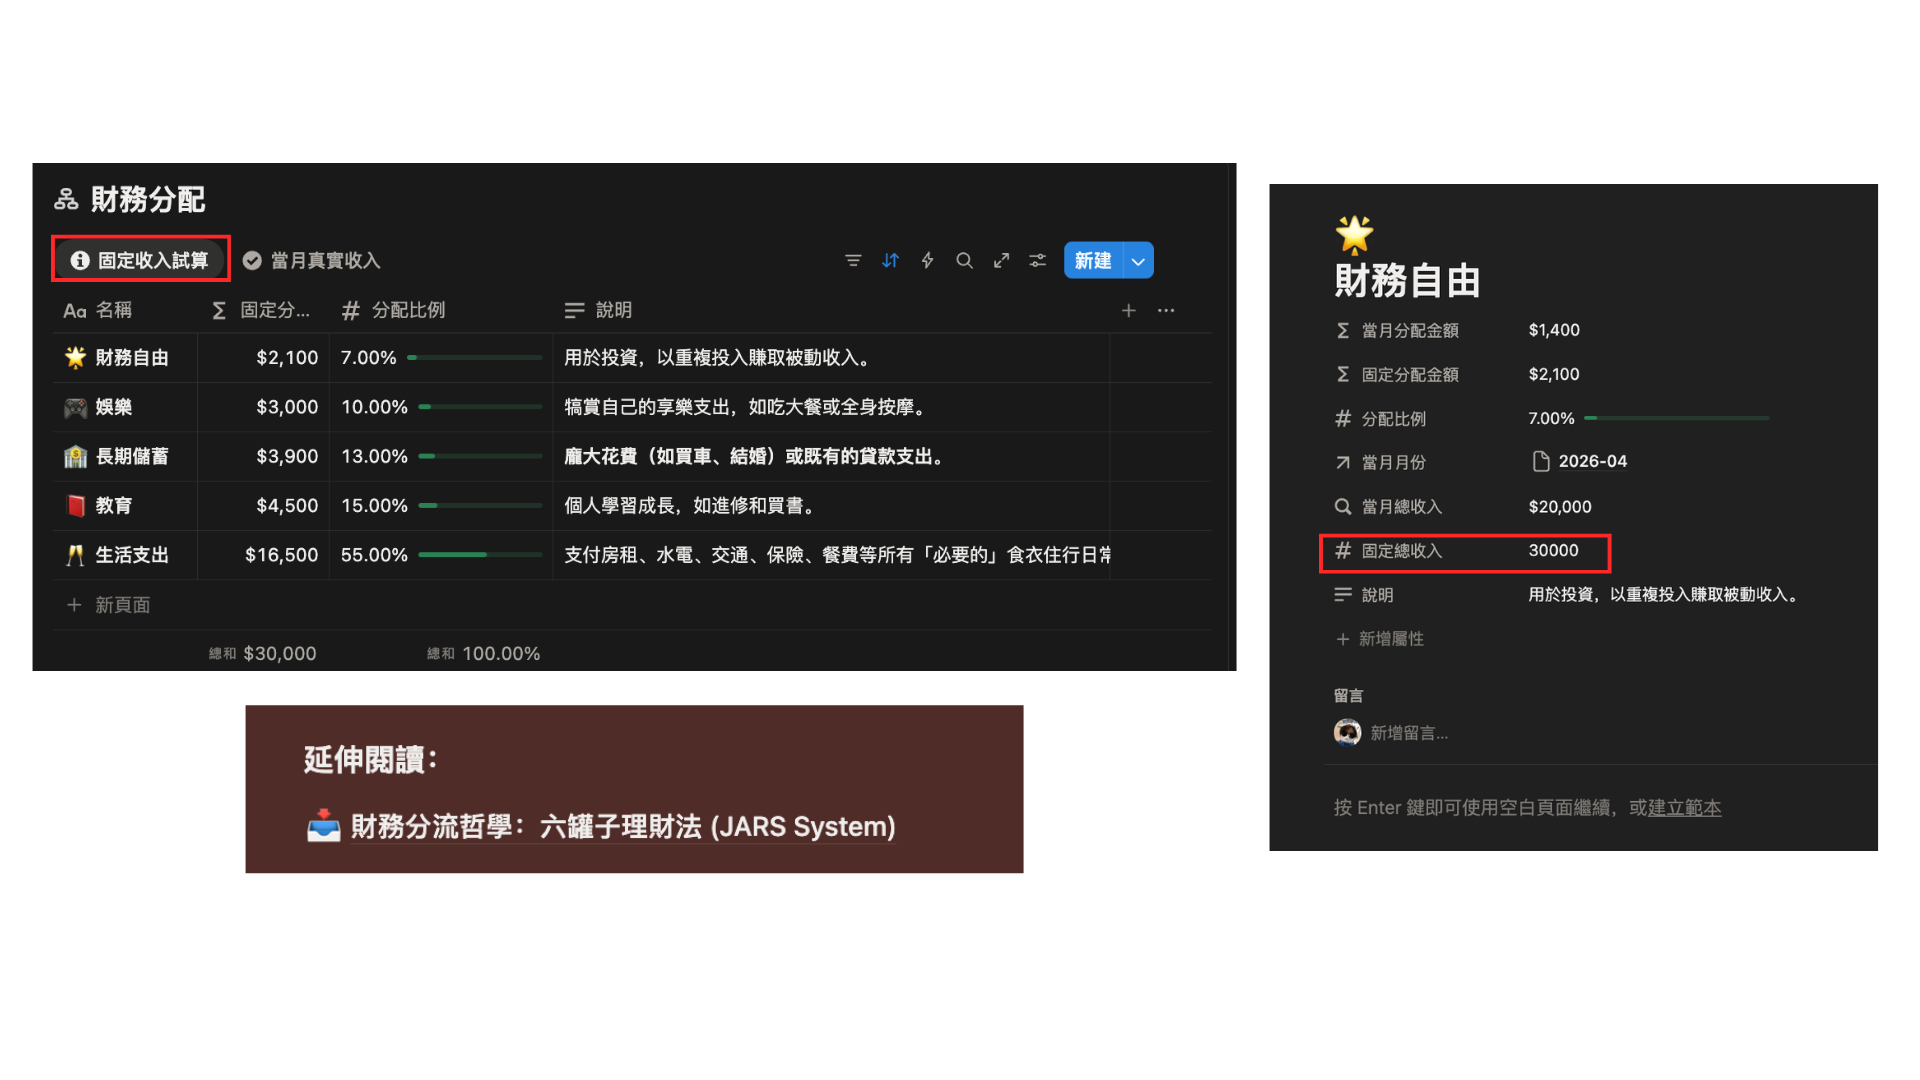Open the 分配比例 column header menu
The height and width of the screenshot is (1080, 1920).
408,311
